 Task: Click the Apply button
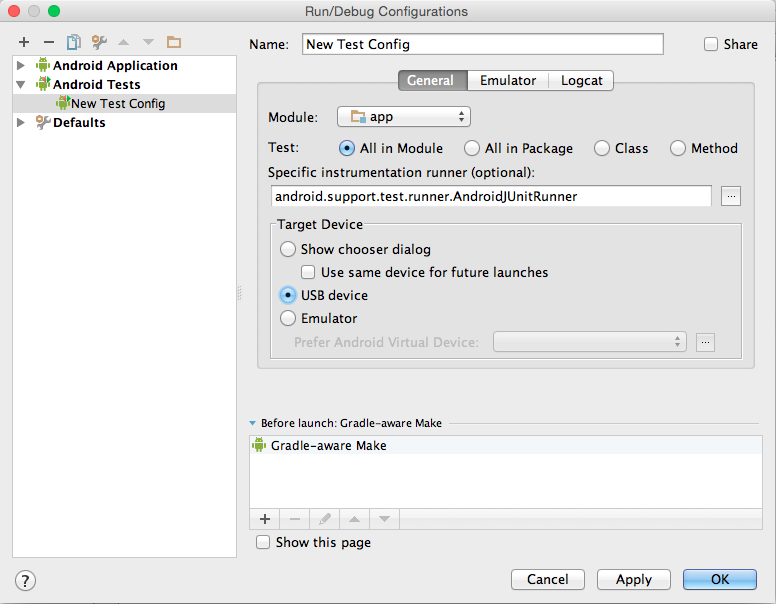pos(634,580)
